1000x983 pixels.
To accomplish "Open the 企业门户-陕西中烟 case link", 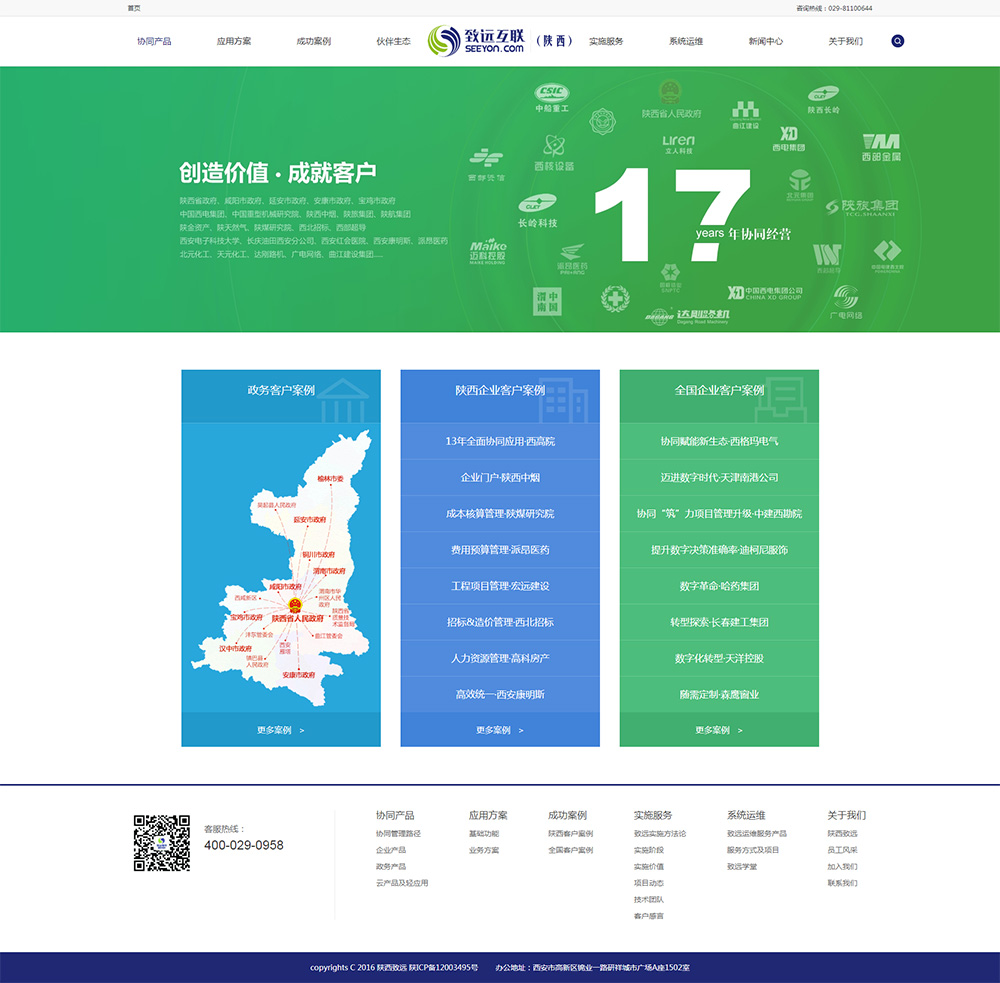I will click(x=499, y=477).
